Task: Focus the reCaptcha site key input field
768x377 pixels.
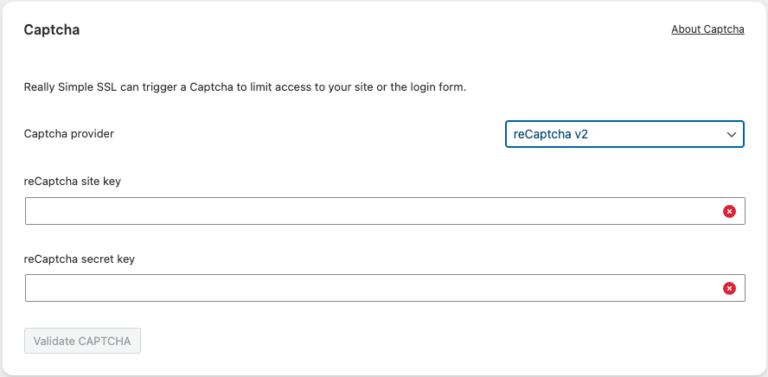Action: [x=385, y=211]
